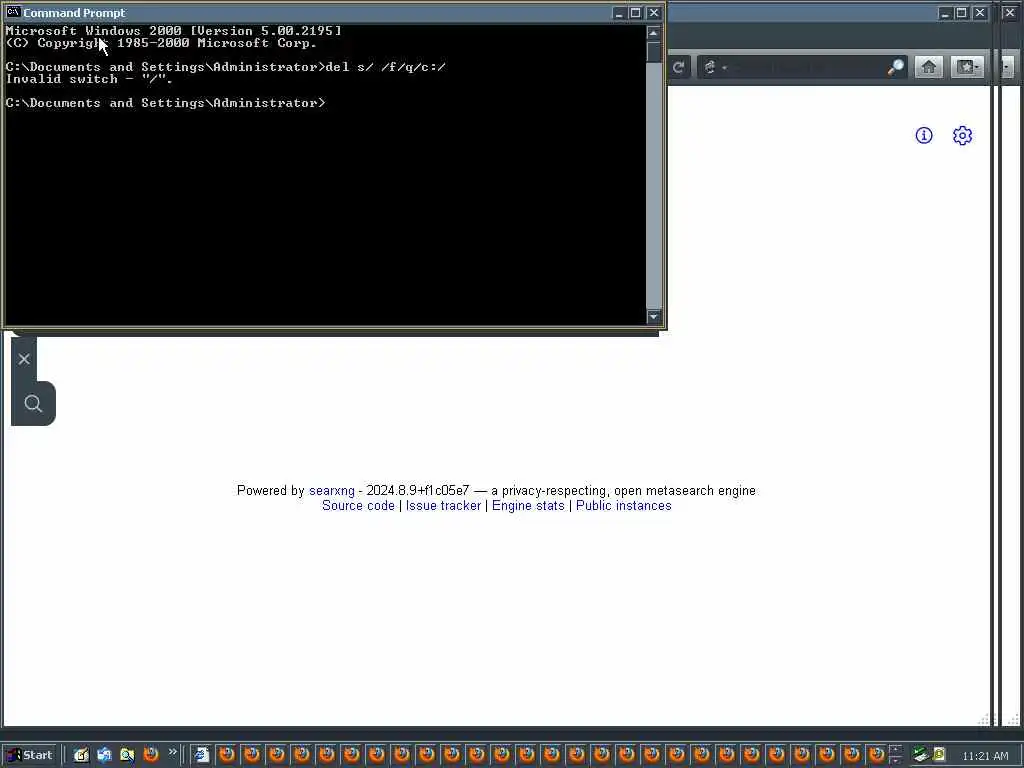Viewport: 1024px width, 768px height.
Task: Click the Copyright 1985-2000 Microsoft Corp. line
Action: click(x=161, y=43)
